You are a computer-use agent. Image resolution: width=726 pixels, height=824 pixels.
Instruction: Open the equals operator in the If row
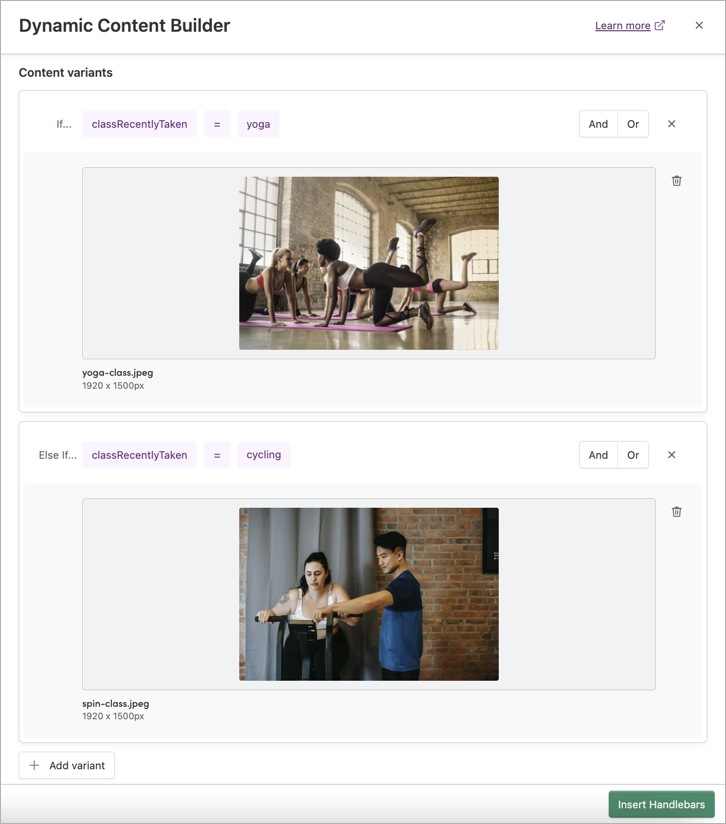pos(217,124)
